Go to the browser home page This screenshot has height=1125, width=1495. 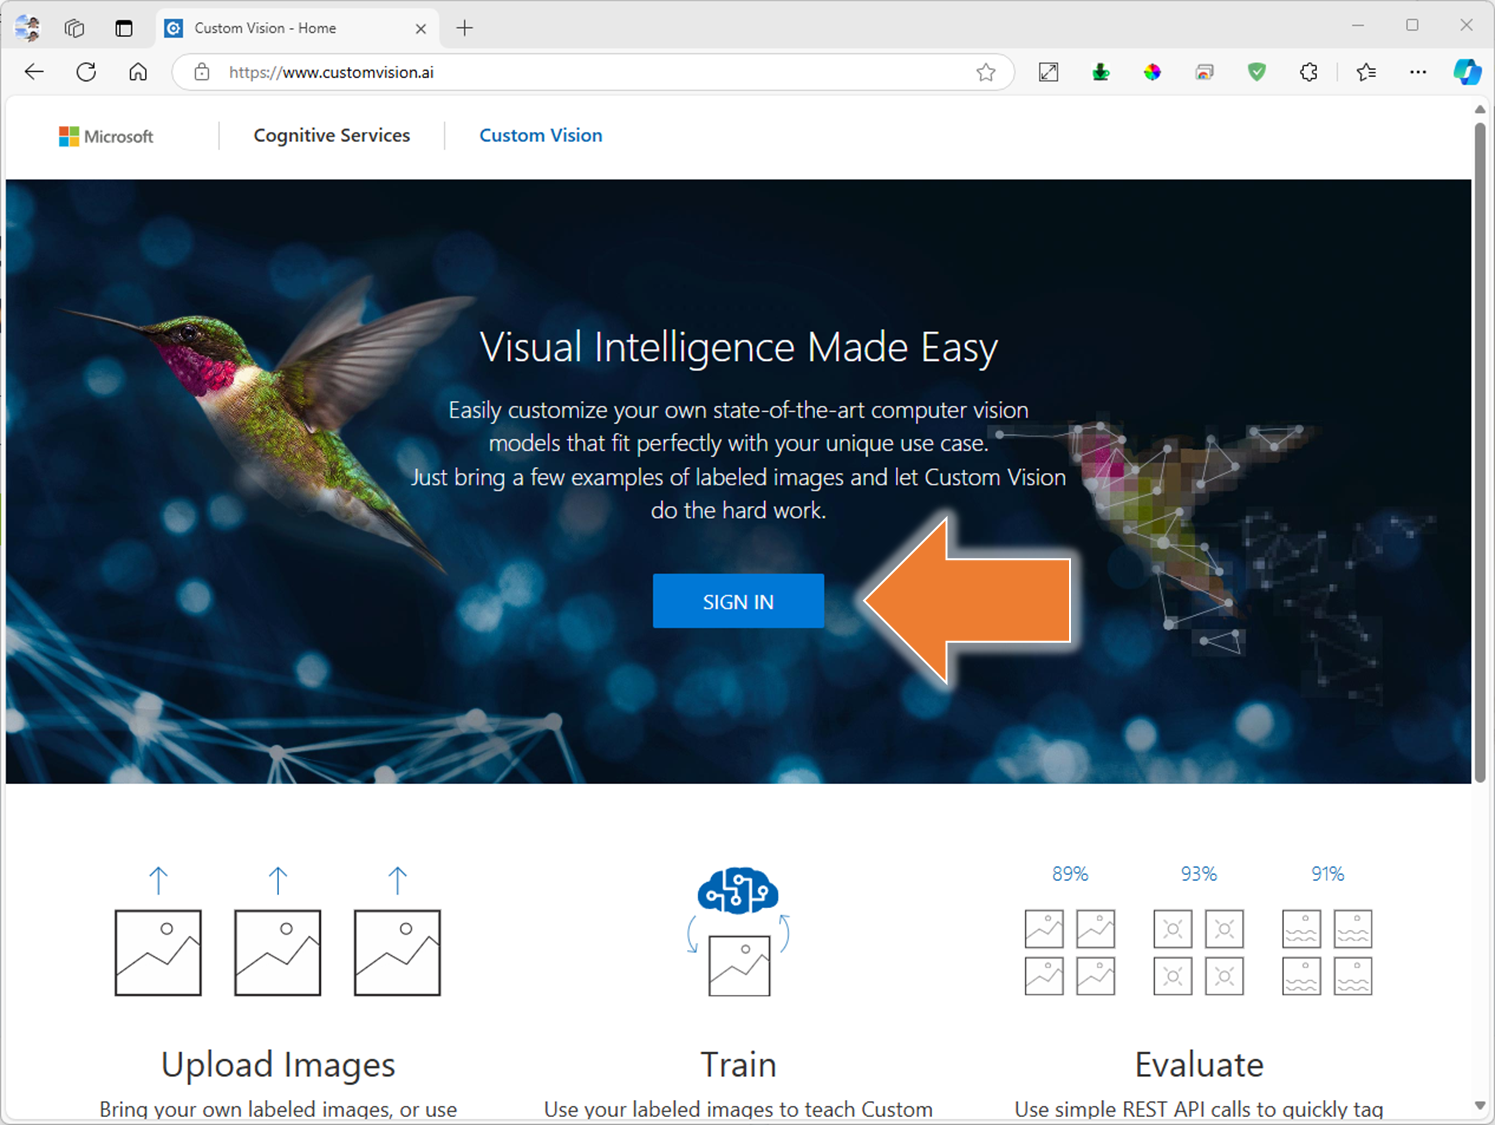click(138, 72)
